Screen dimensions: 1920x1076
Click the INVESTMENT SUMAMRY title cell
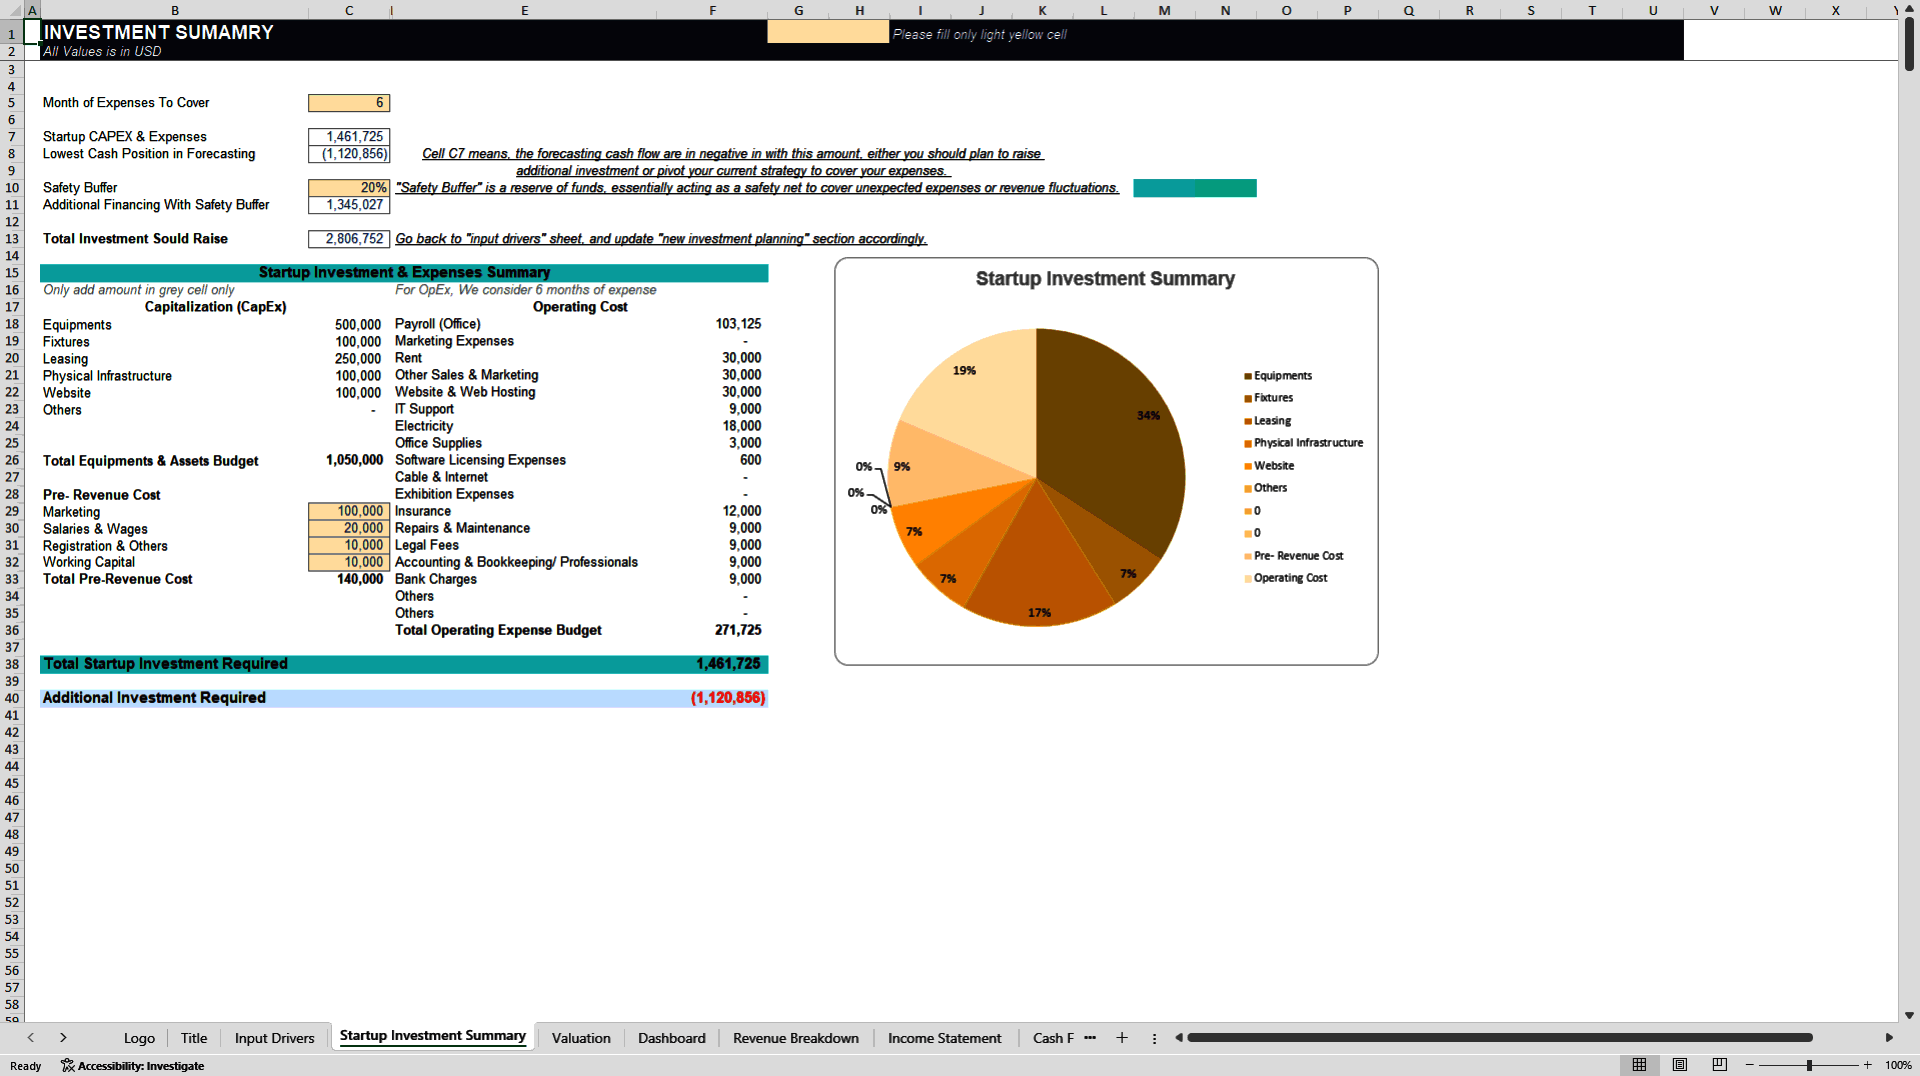click(159, 32)
